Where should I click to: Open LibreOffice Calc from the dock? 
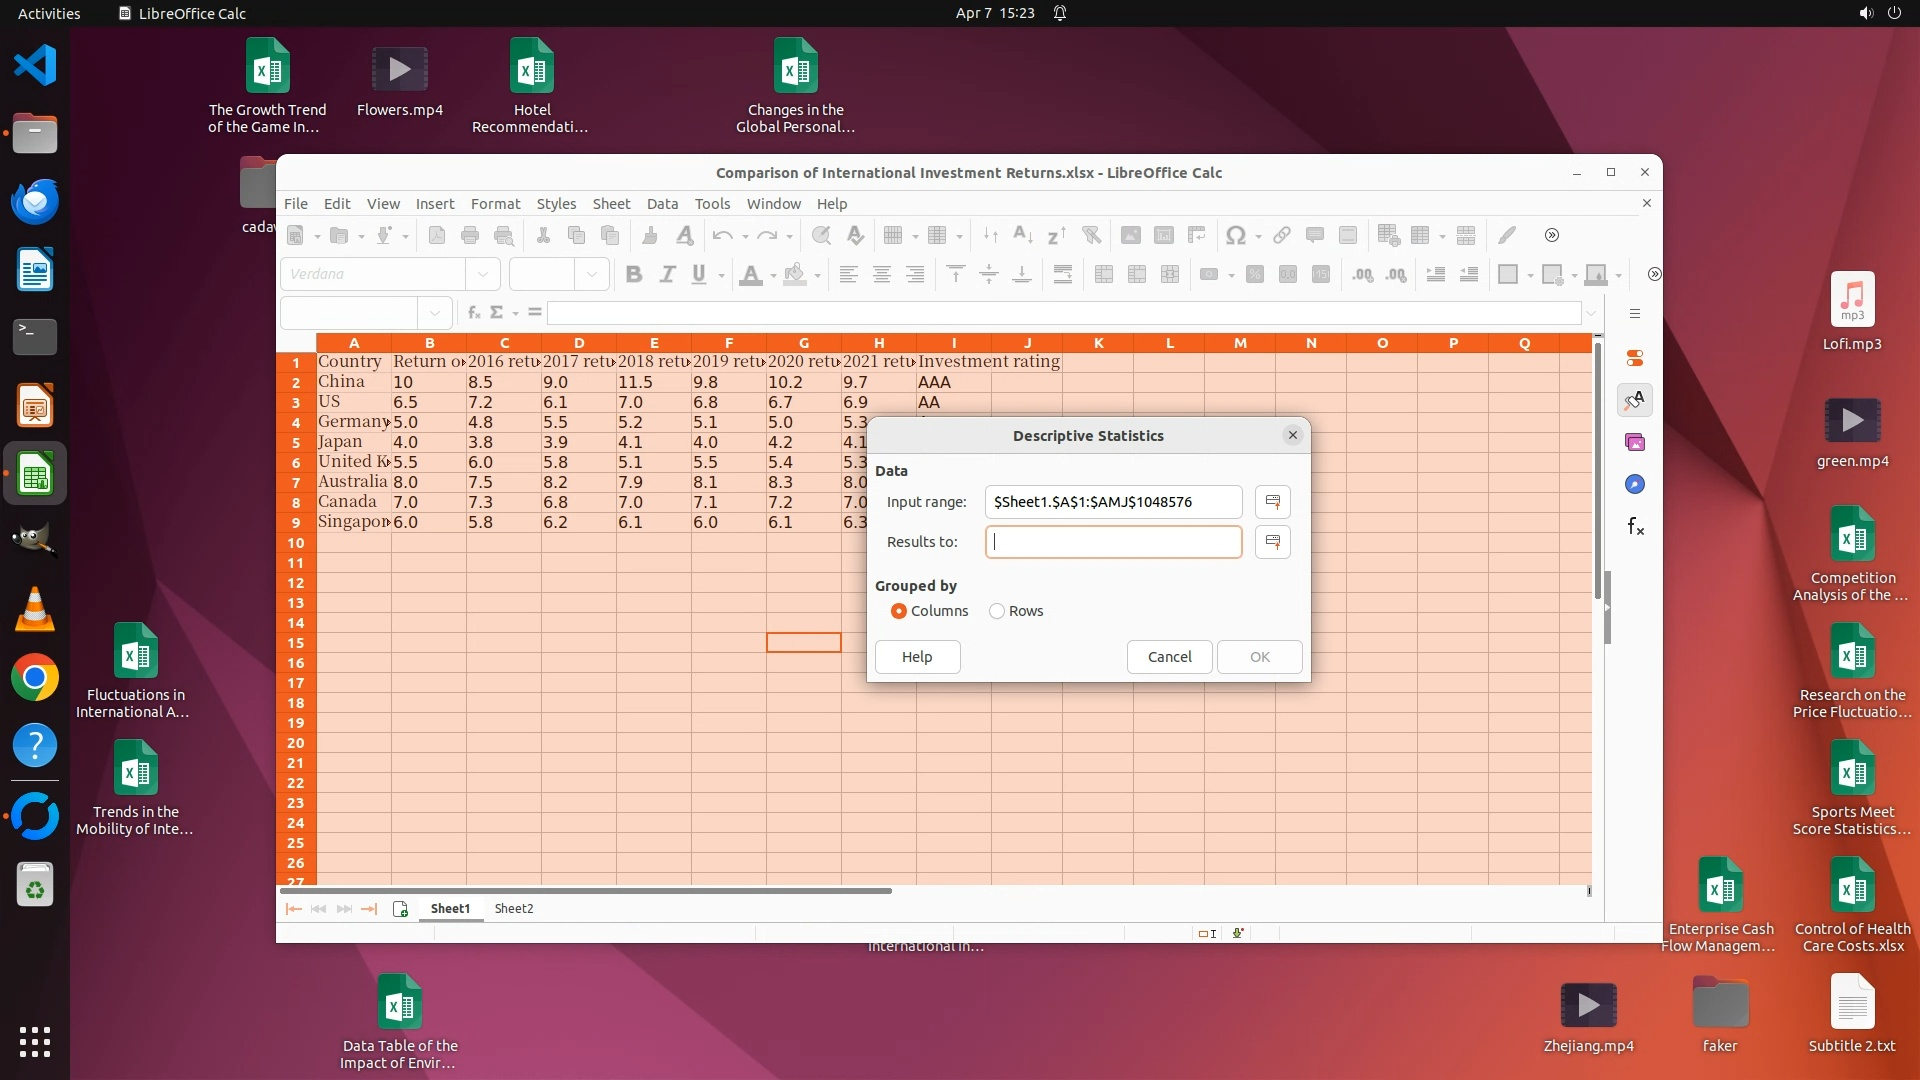(35, 475)
